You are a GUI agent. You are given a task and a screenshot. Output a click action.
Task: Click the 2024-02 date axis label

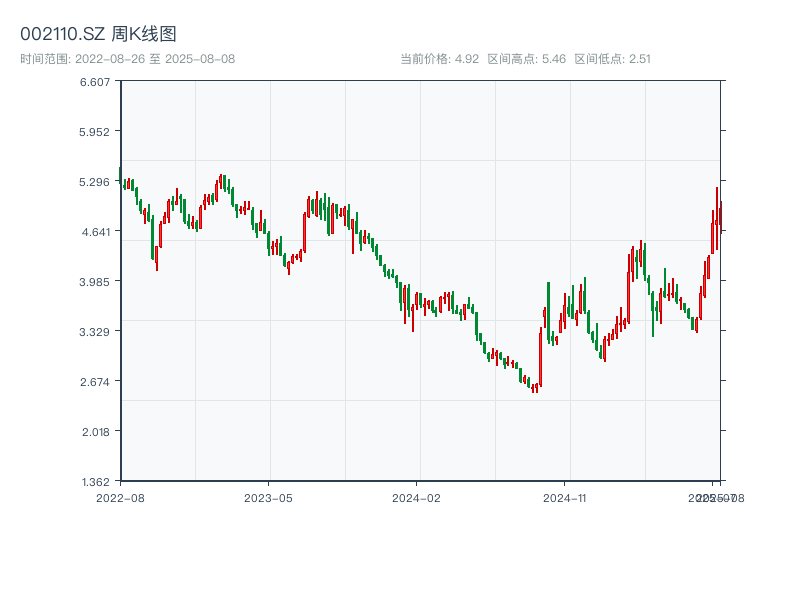coord(416,497)
